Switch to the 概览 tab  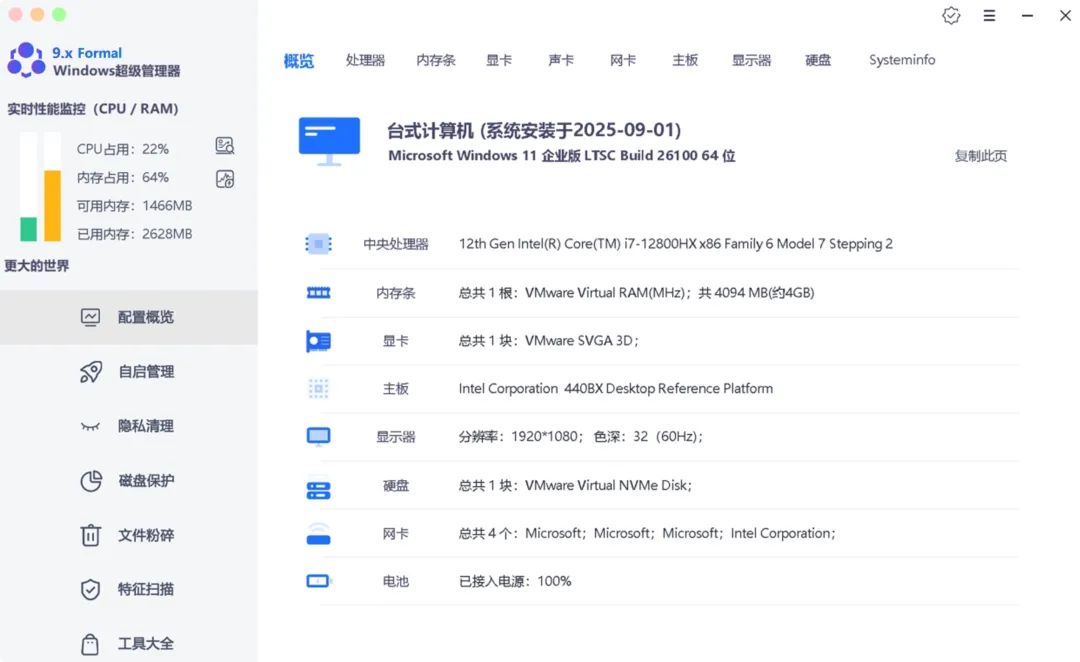point(299,61)
